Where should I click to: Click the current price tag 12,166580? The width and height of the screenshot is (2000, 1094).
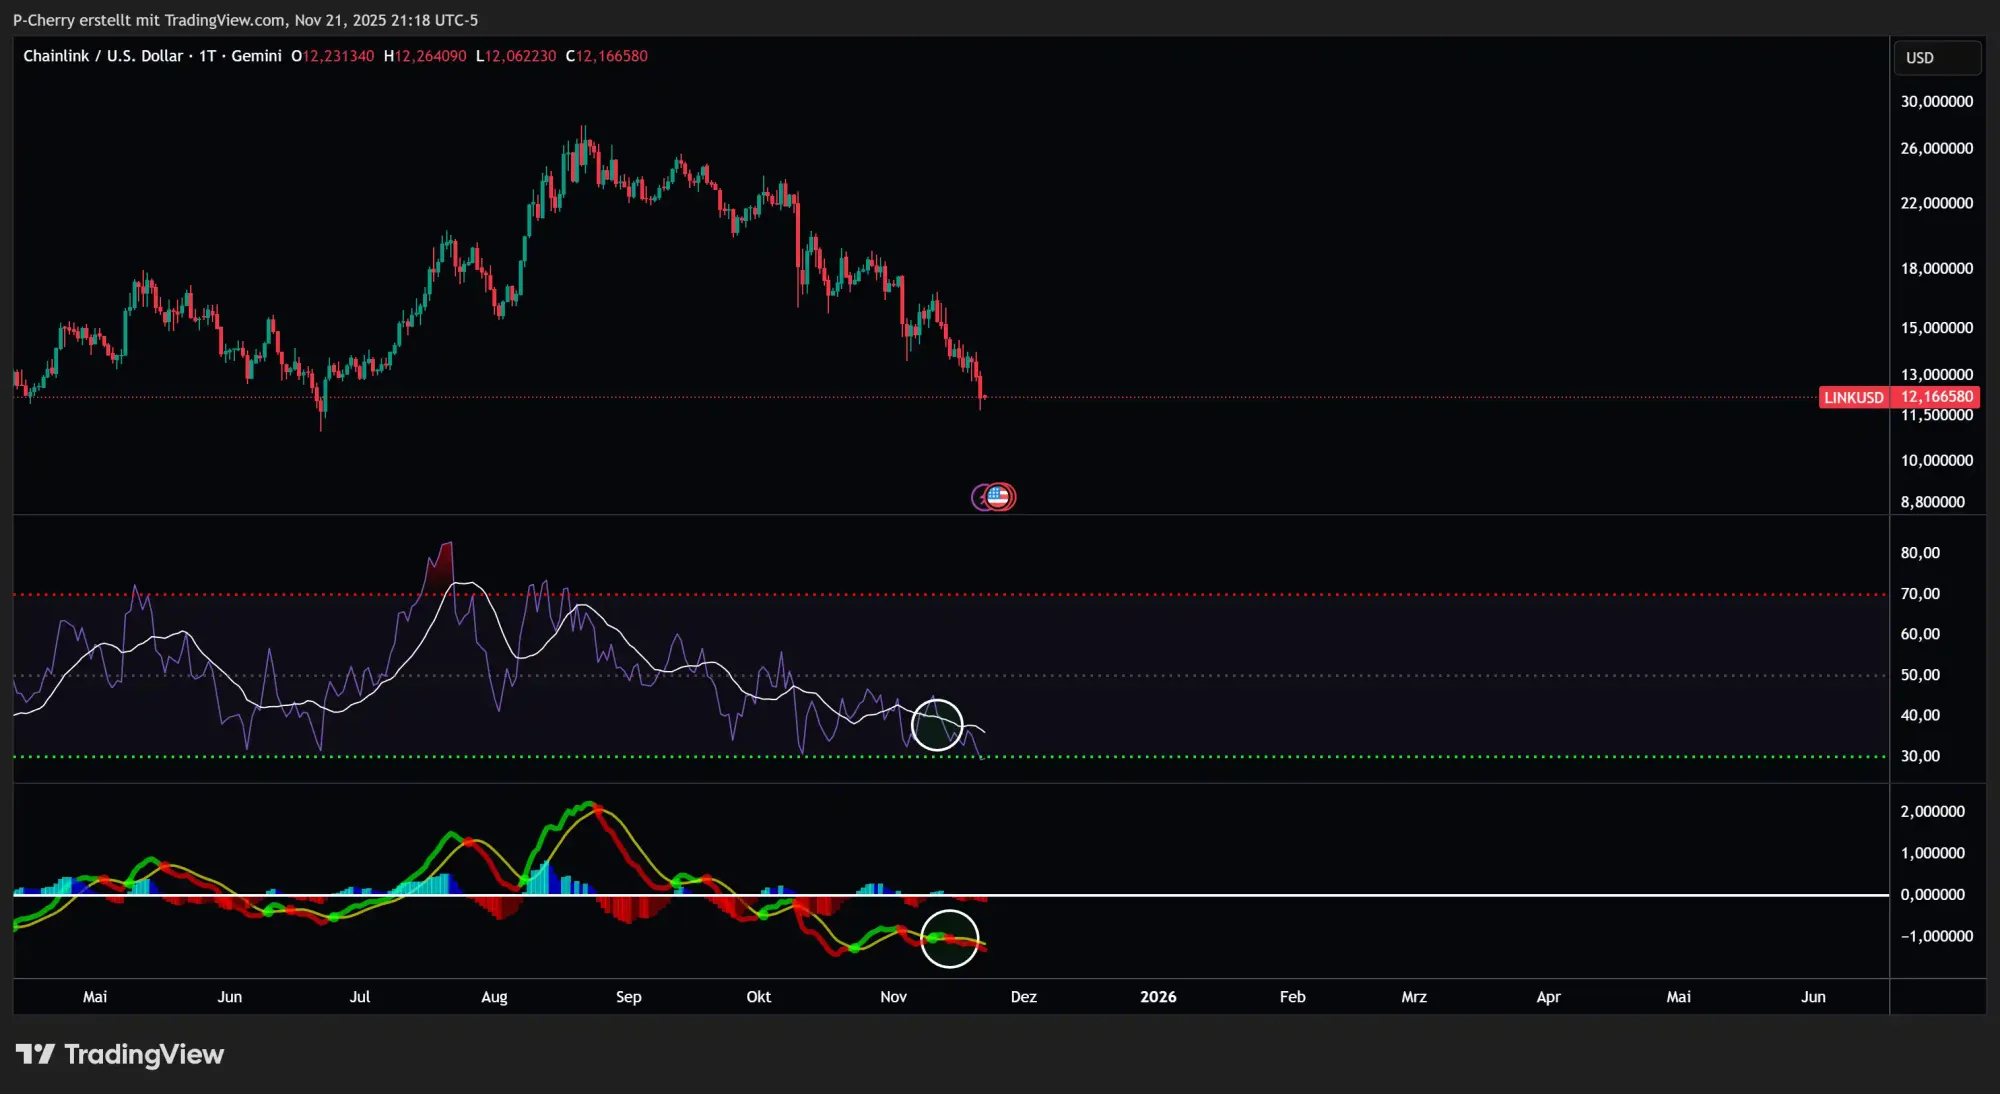[x=1937, y=397]
